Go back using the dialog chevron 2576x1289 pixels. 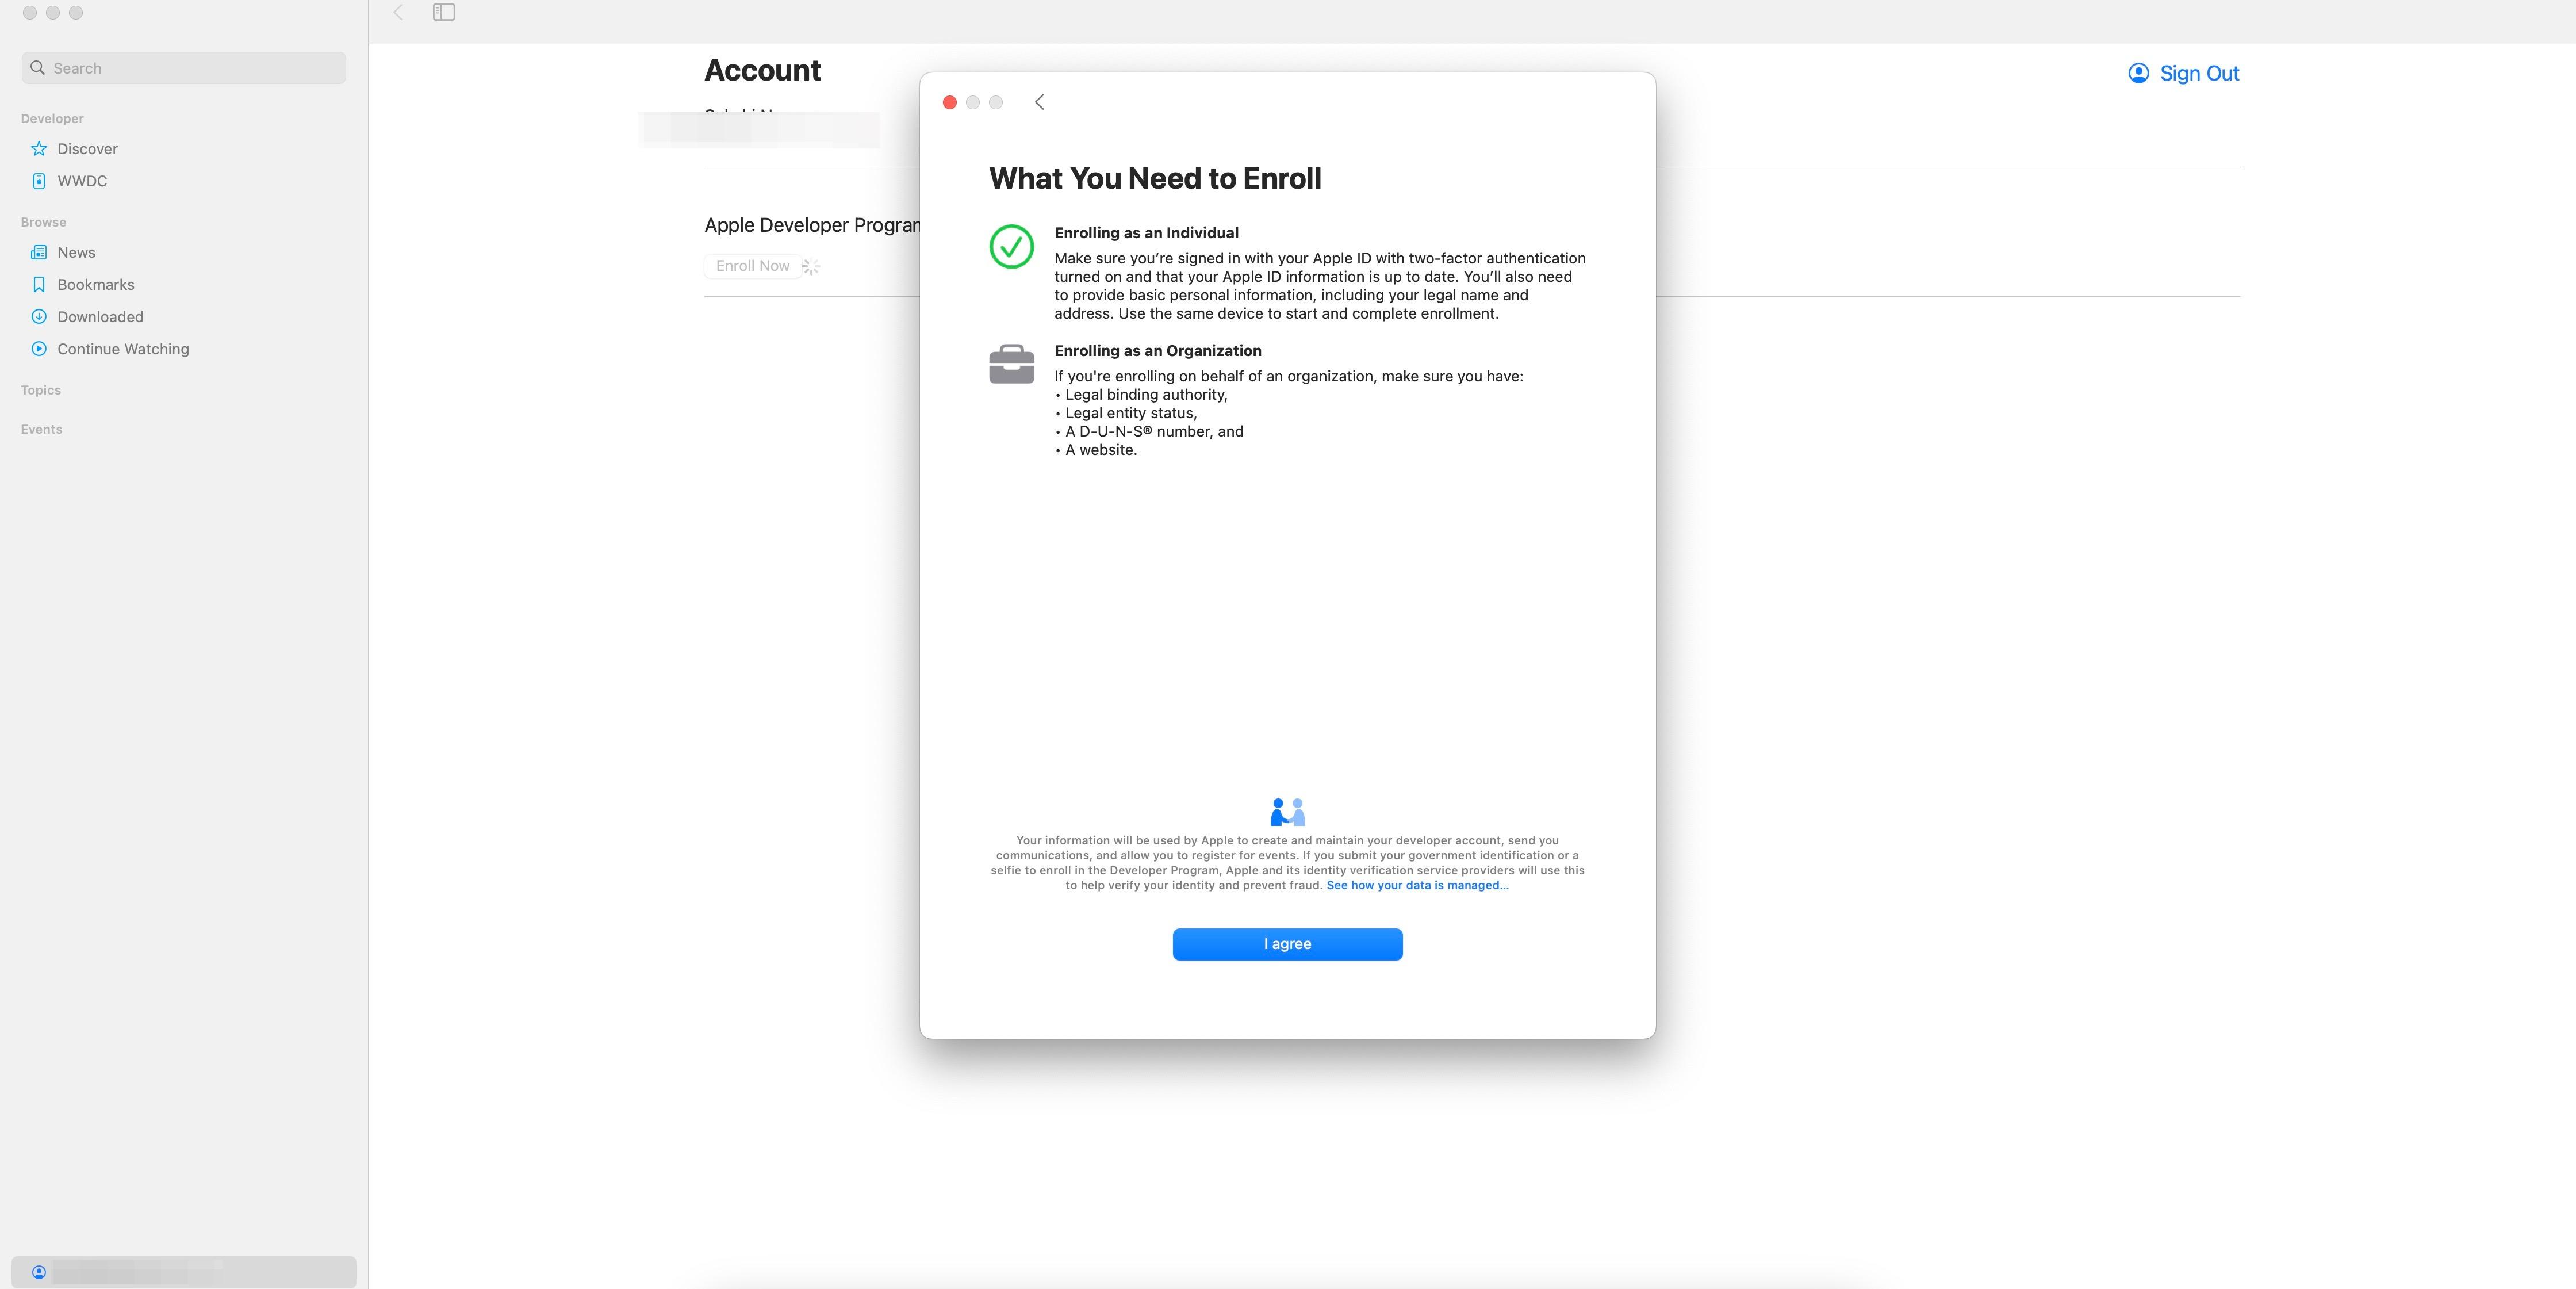coord(1039,102)
